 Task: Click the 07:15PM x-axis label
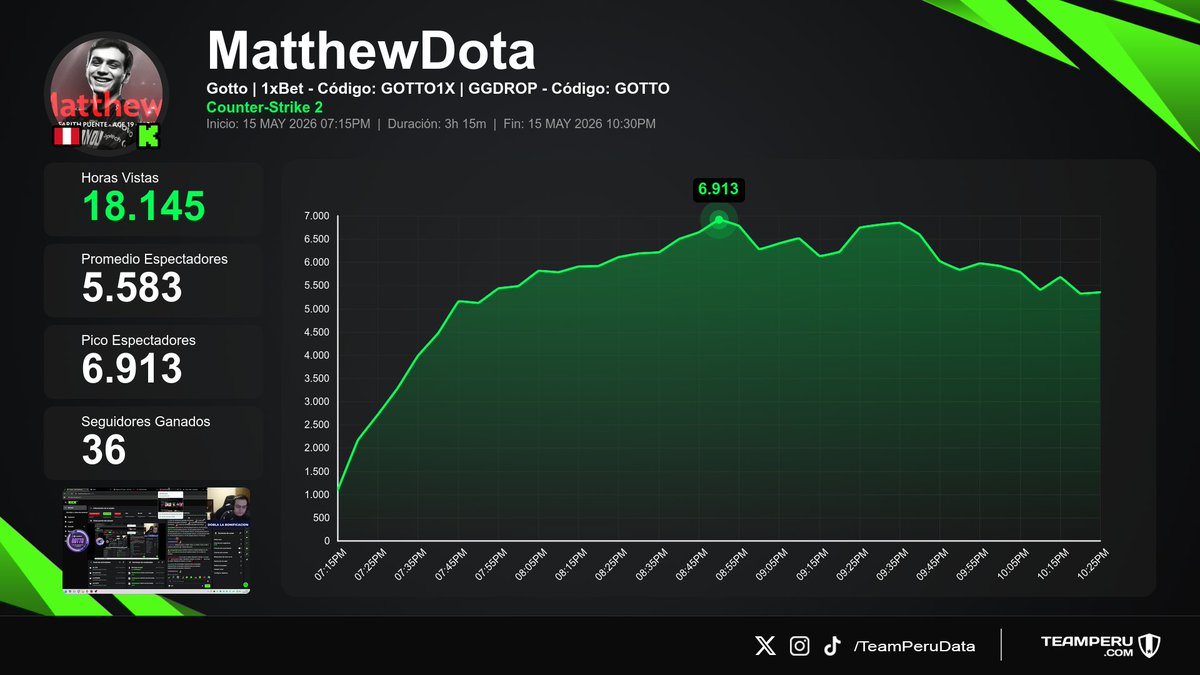tap(330, 565)
